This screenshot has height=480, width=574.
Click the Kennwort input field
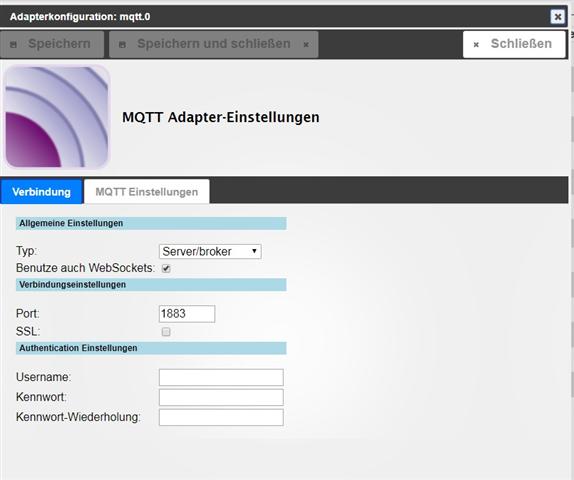(x=221, y=397)
